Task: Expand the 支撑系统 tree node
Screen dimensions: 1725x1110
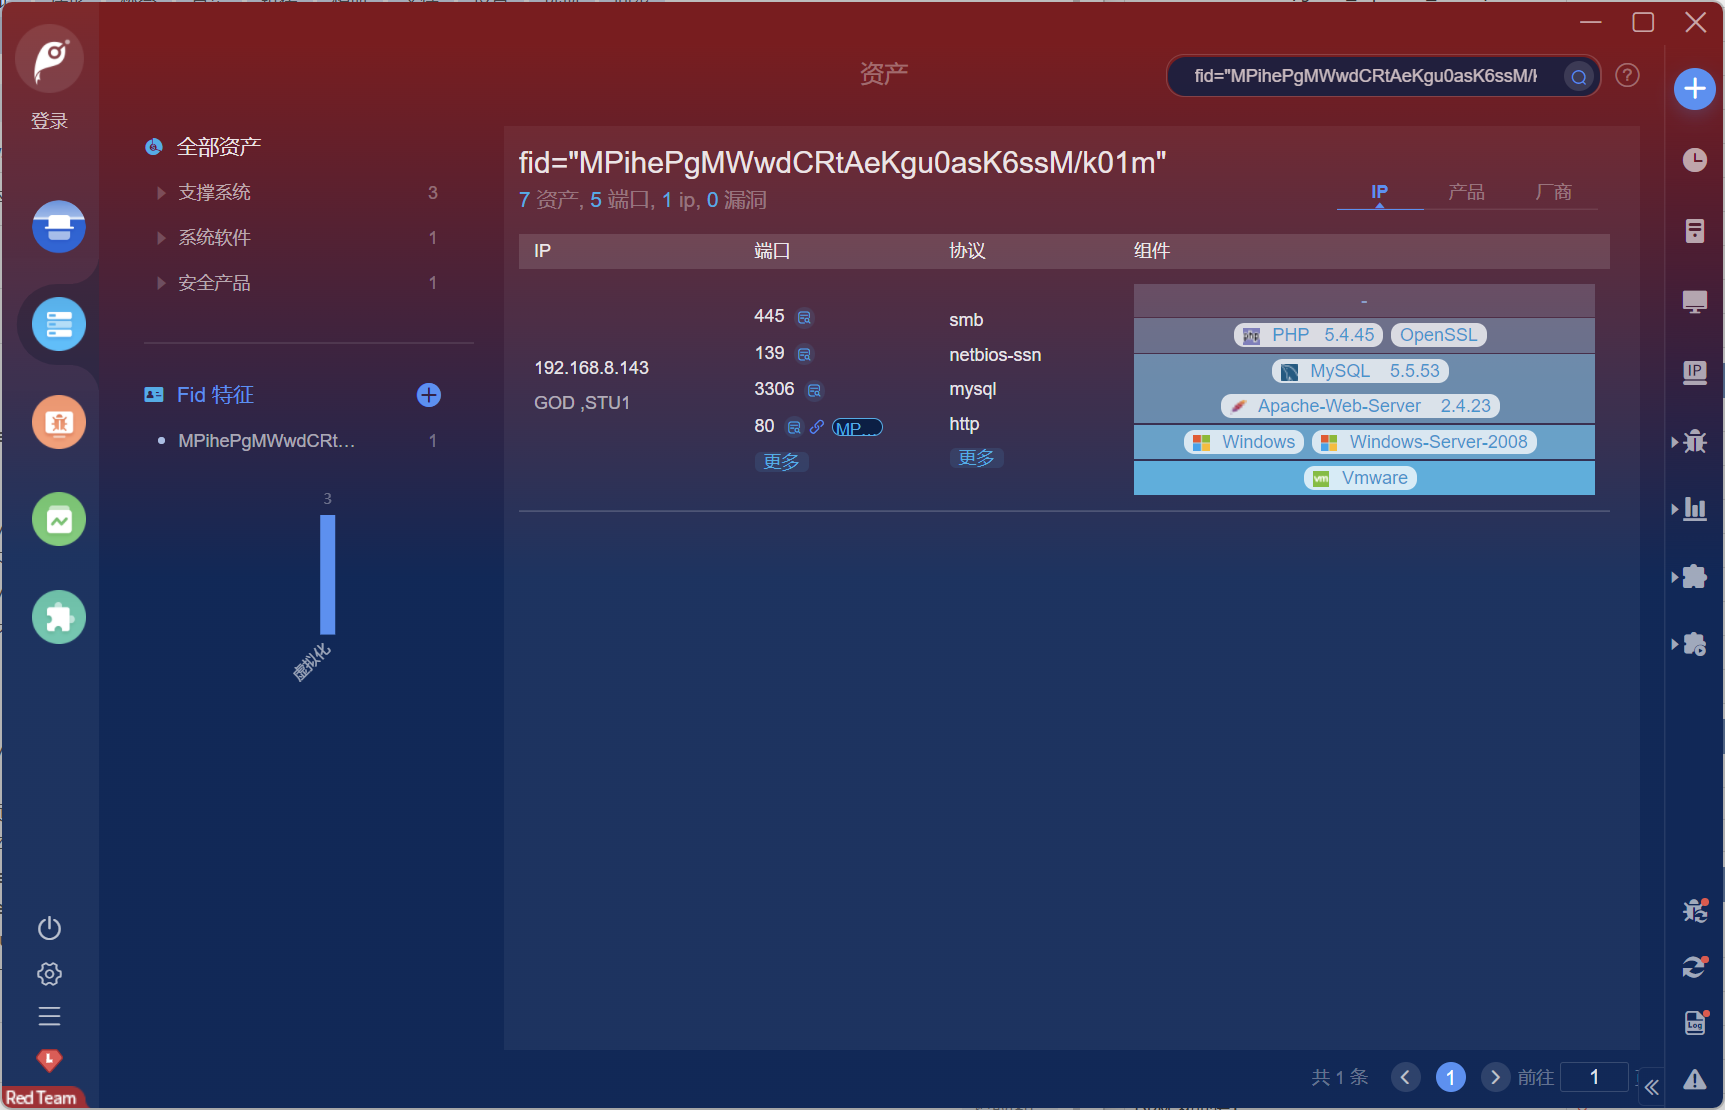Action: click(161, 192)
